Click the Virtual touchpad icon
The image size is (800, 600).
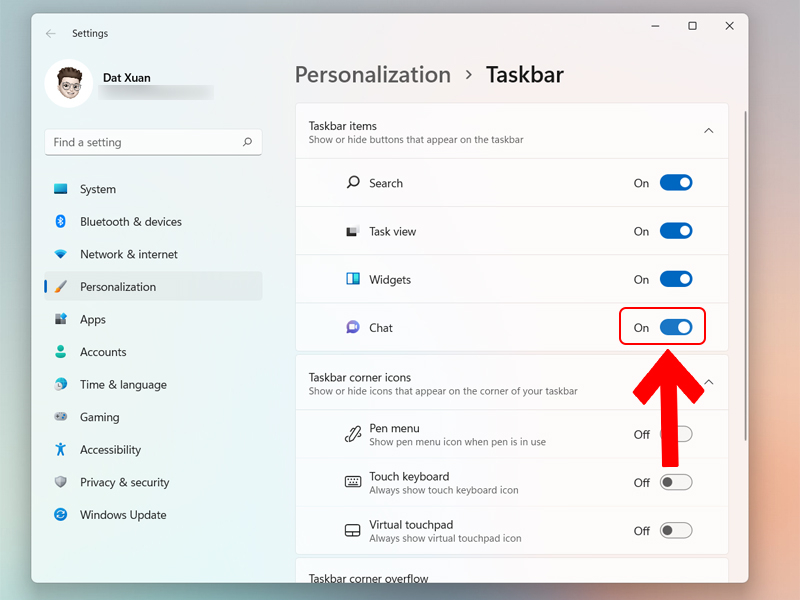353,531
